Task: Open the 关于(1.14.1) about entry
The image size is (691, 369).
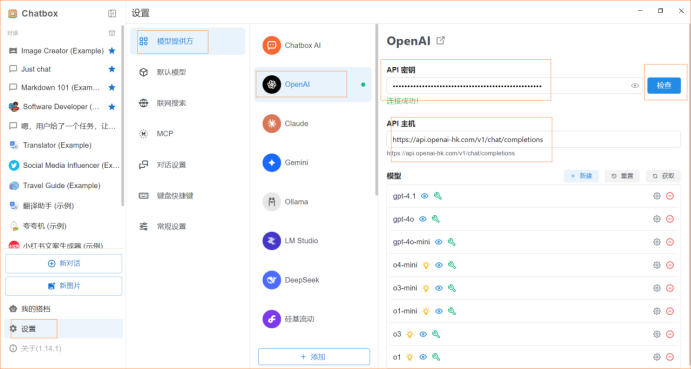Action: pos(63,348)
